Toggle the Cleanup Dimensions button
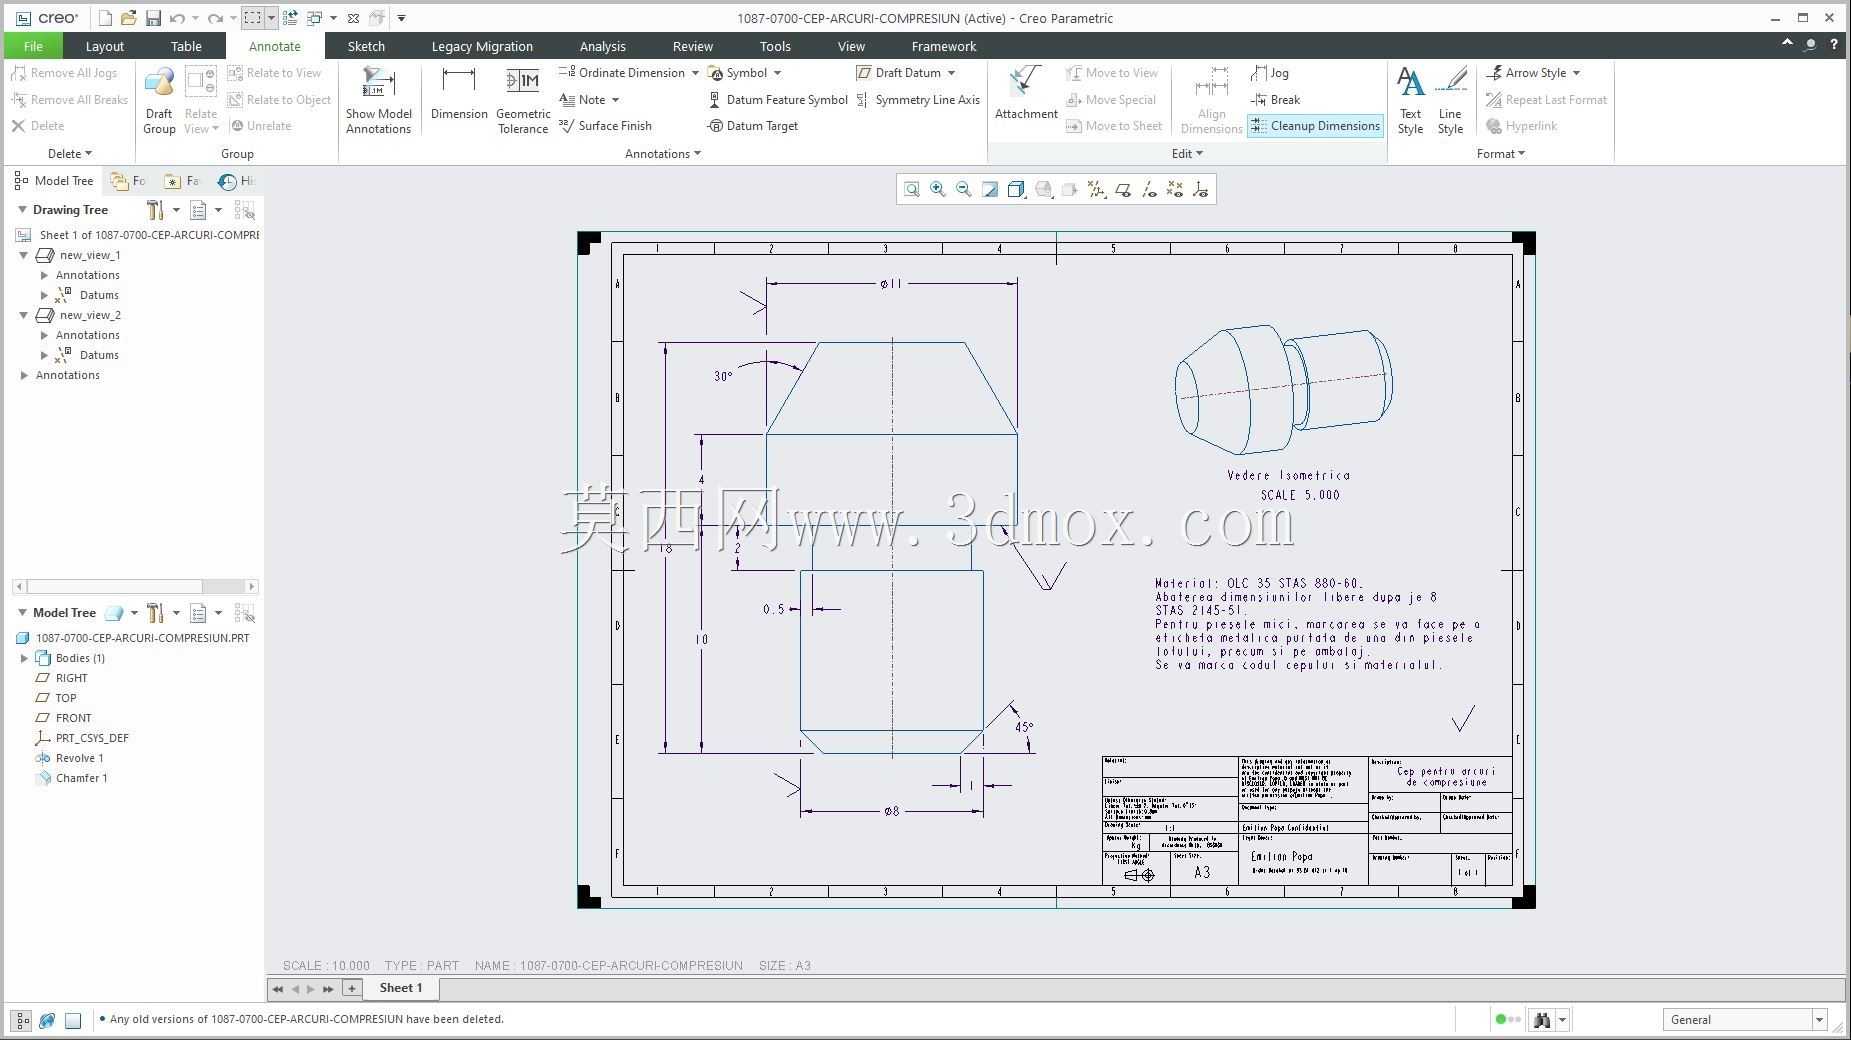 click(1315, 126)
